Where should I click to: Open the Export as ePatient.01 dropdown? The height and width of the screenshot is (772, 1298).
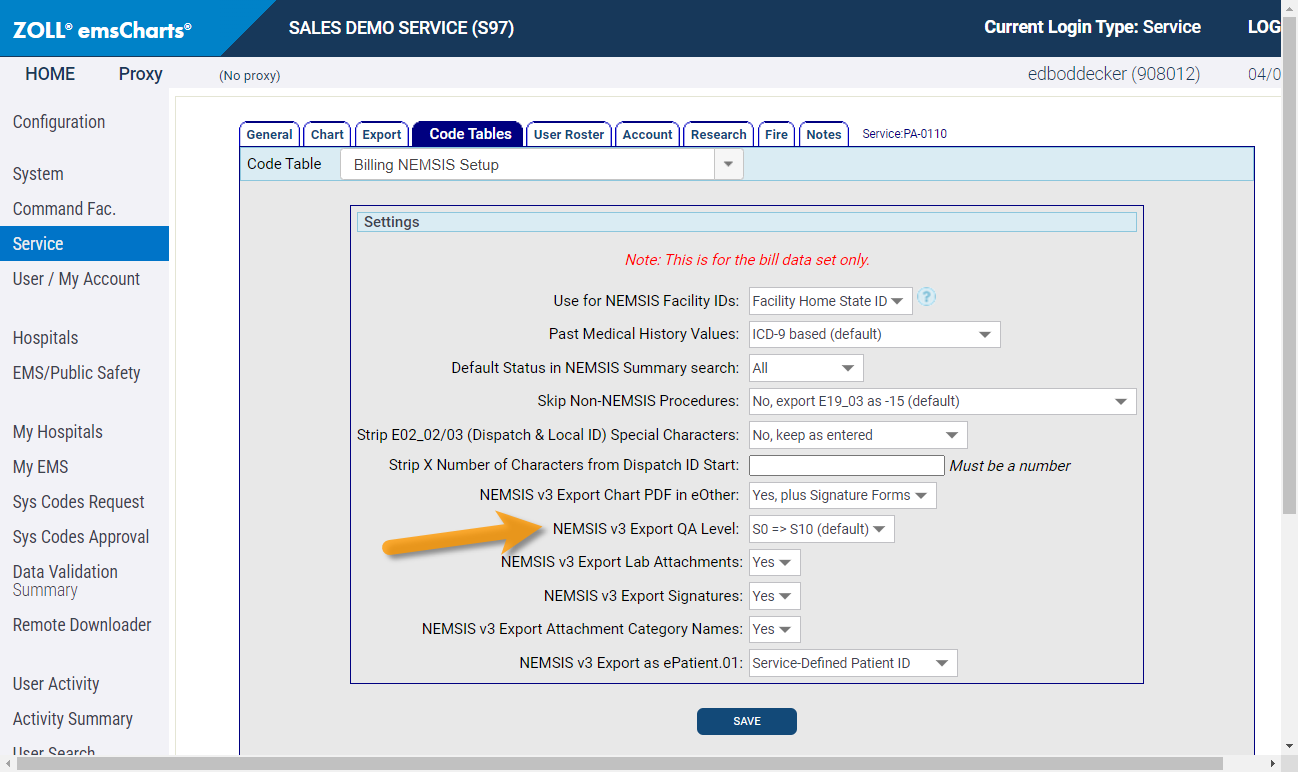point(852,663)
